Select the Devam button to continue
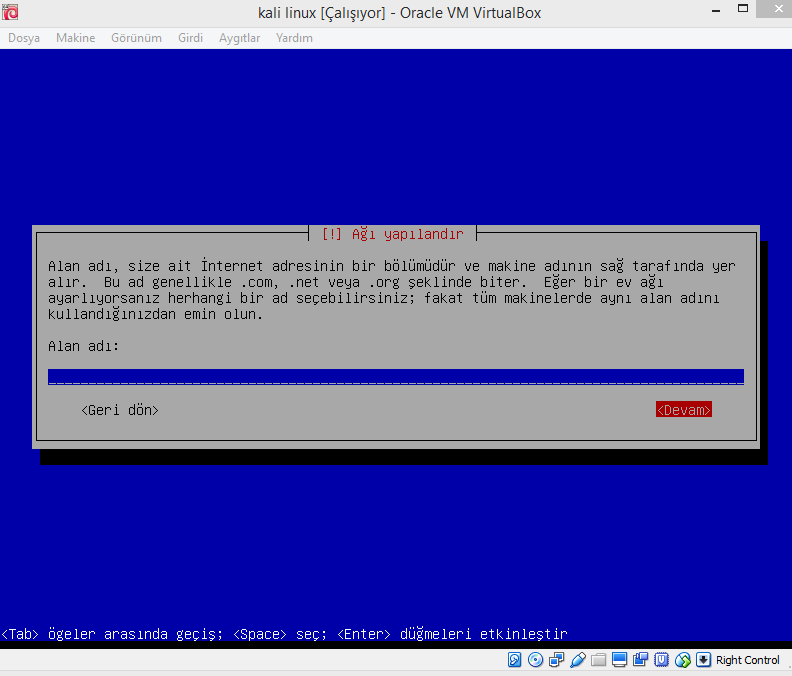 click(x=684, y=410)
